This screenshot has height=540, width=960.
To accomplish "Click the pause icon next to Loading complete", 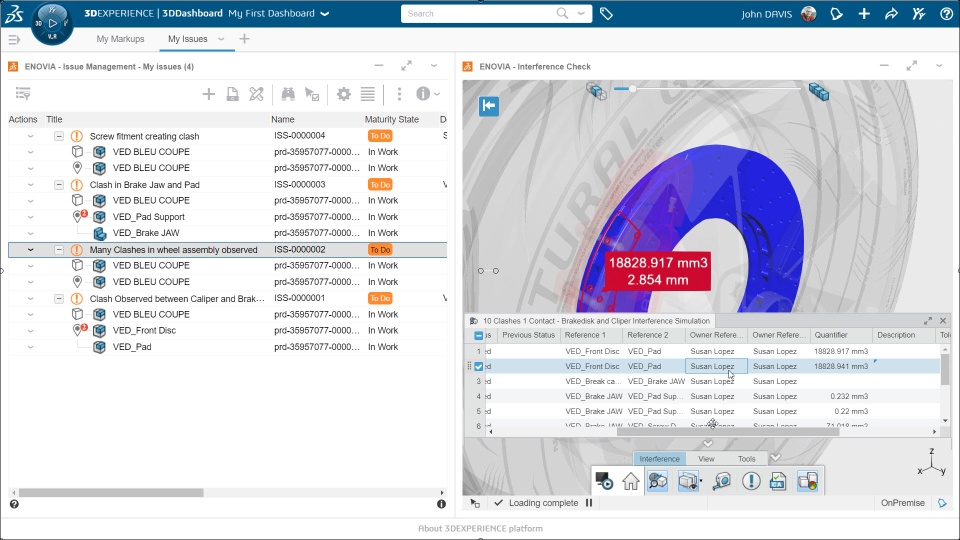I will point(589,503).
